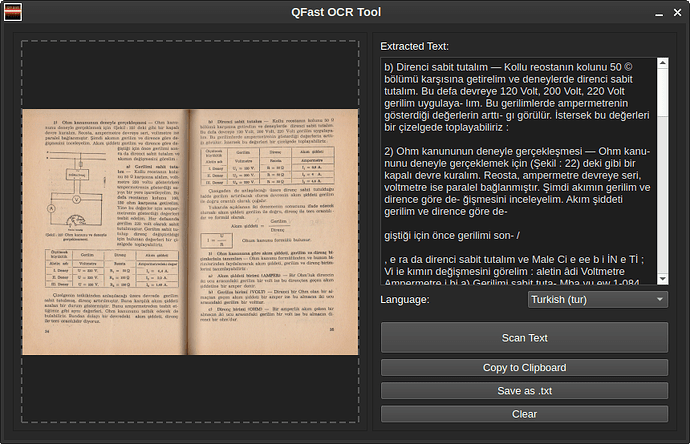Copy extracted text with Copy to Clipboard
This screenshot has width=690, height=444.
point(524,367)
